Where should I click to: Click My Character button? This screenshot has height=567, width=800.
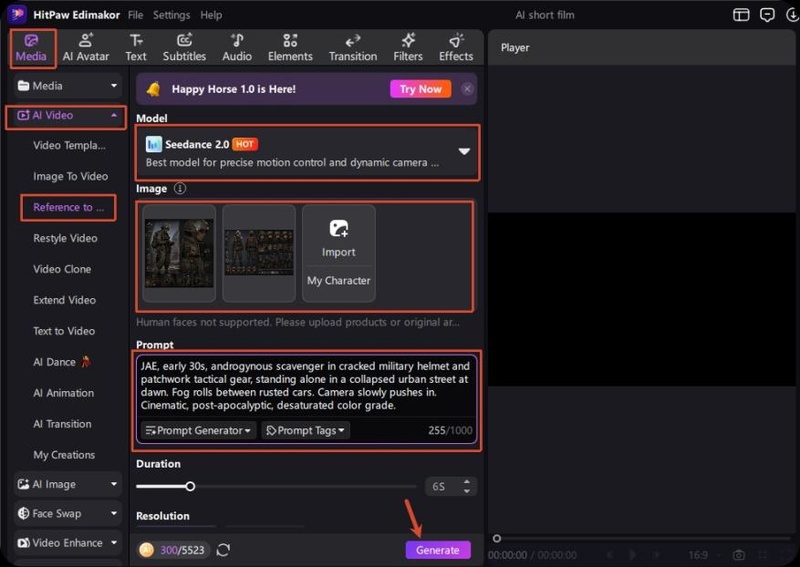tap(339, 281)
